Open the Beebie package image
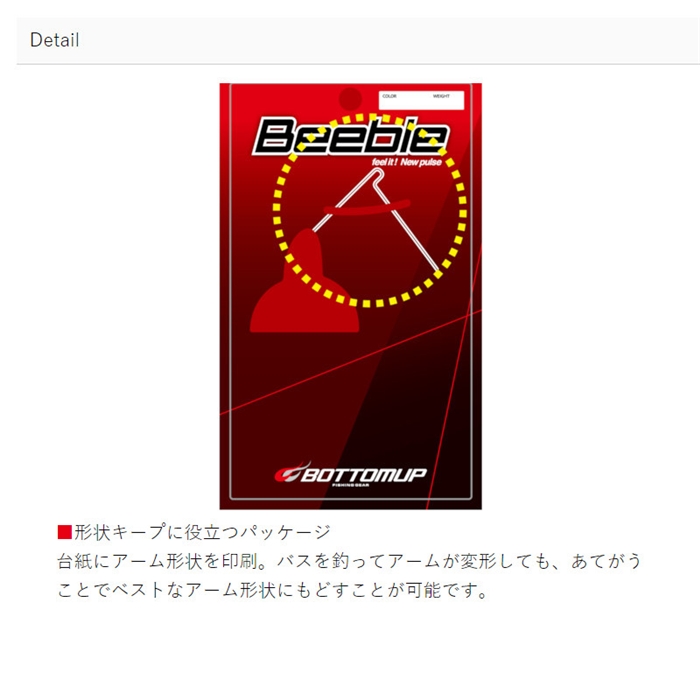Screen dimensions: 700x700 coord(350,296)
